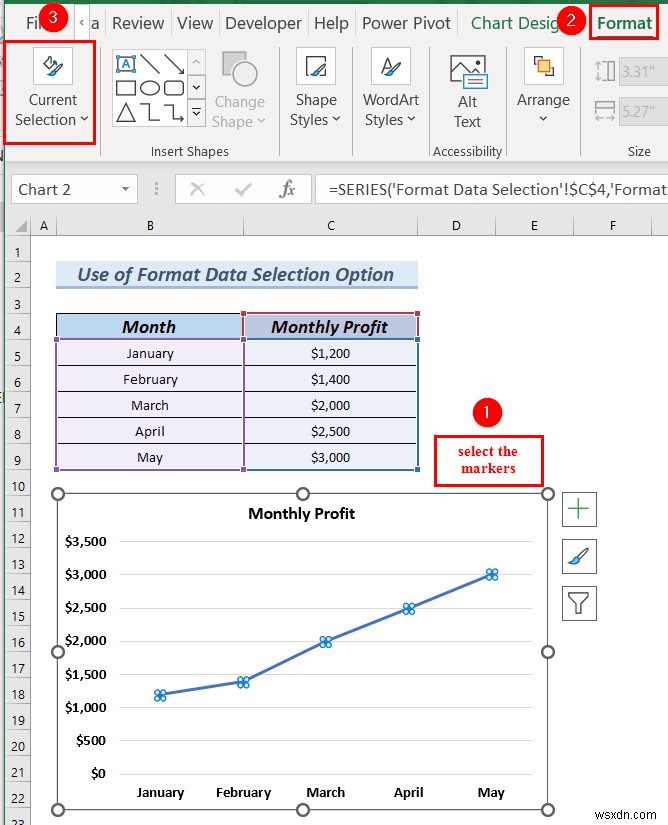The height and width of the screenshot is (825, 668).
Task: Expand the Name Box dropdown
Action: pos(125,189)
